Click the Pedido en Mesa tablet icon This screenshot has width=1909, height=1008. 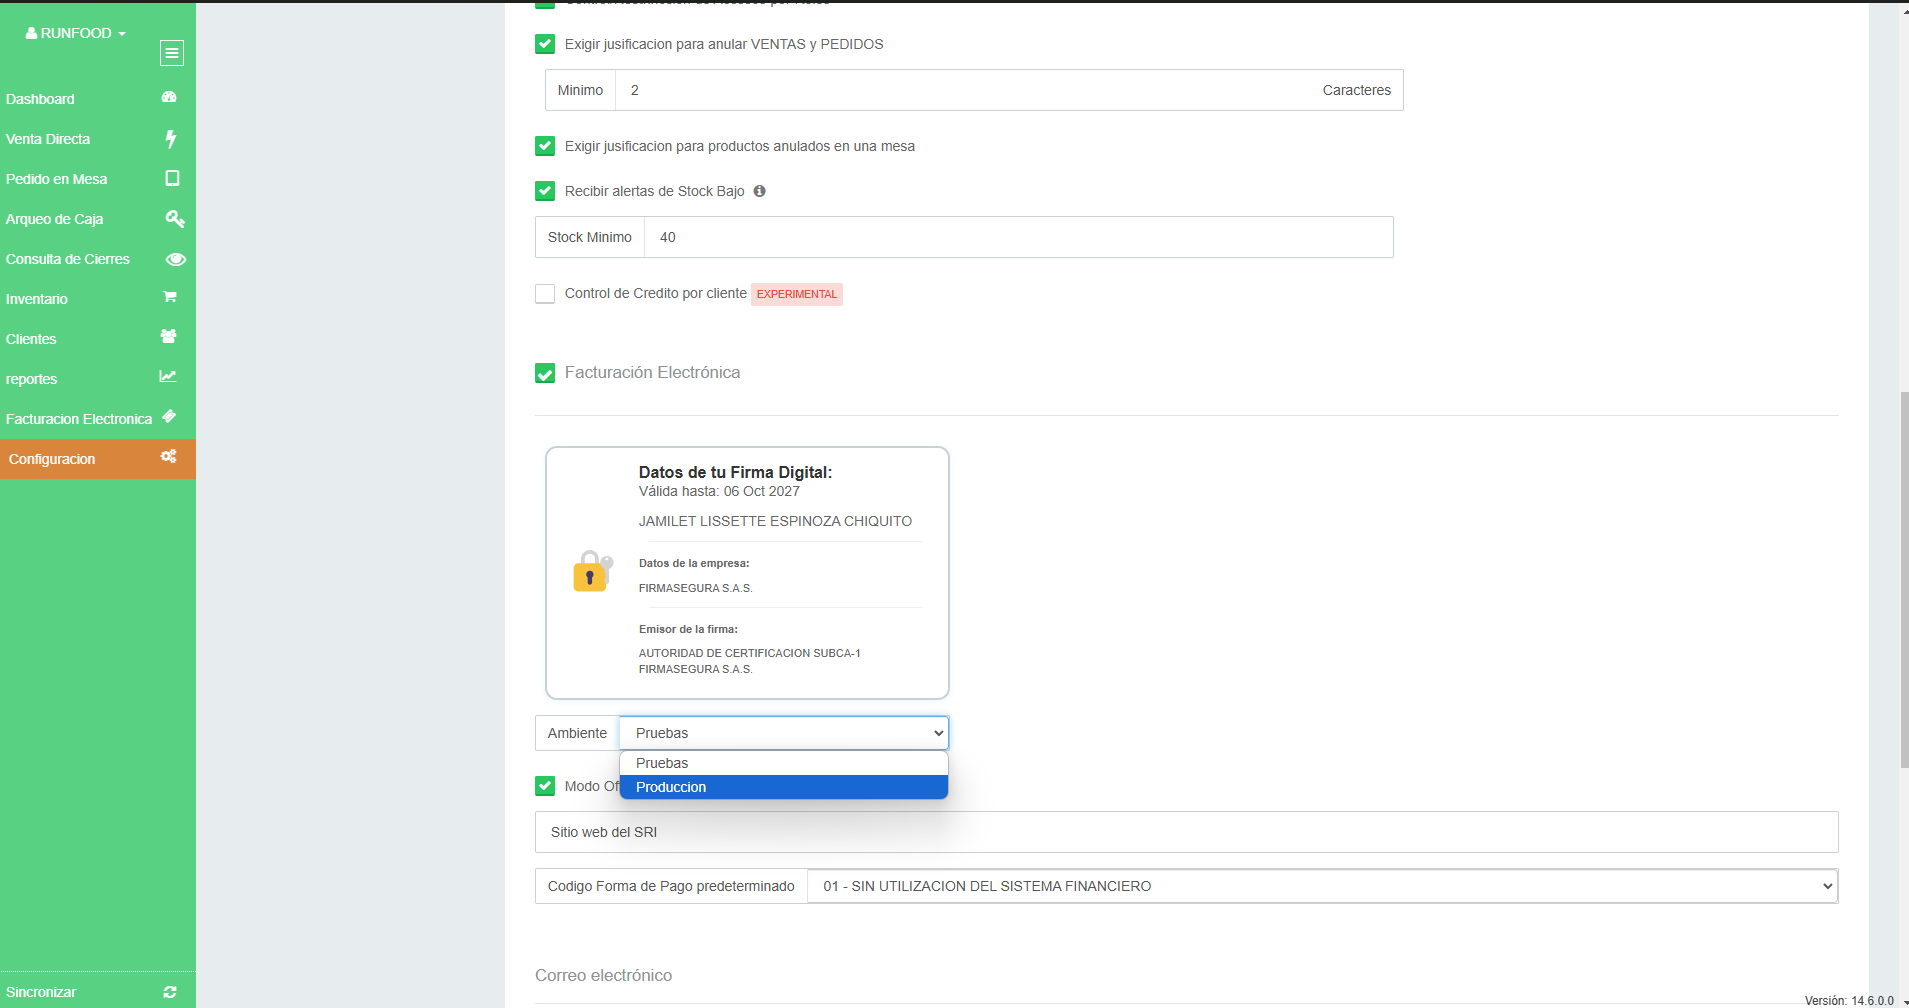pyautogui.click(x=172, y=178)
